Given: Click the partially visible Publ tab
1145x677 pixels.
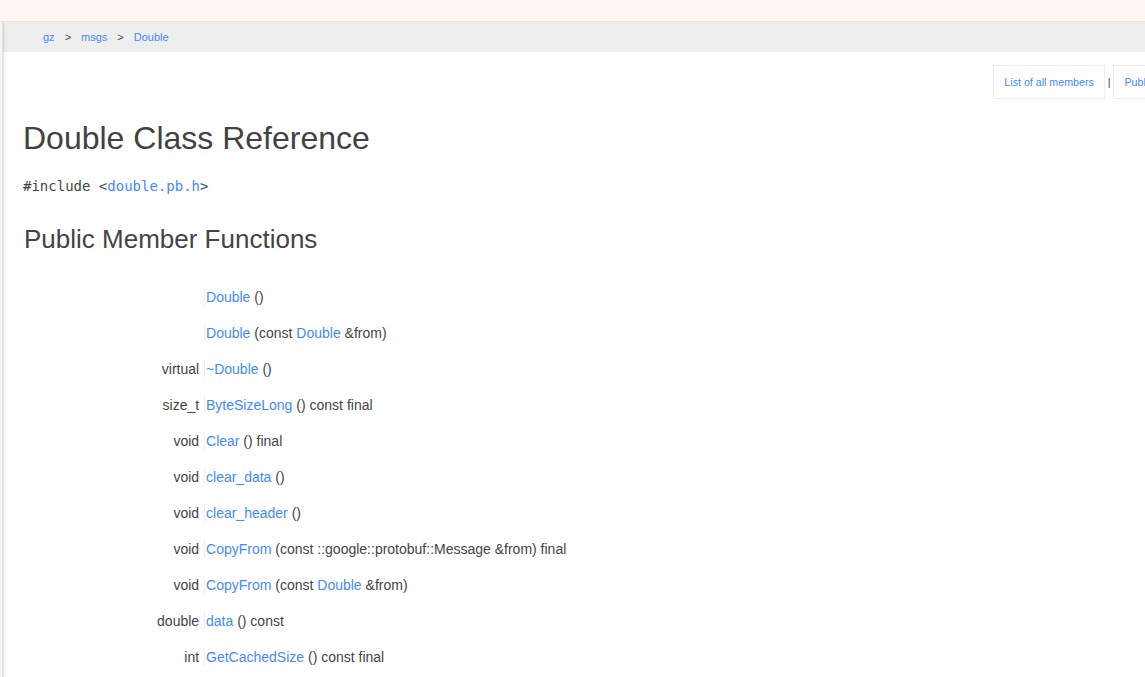Looking at the screenshot, I should [x=1133, y=82].
